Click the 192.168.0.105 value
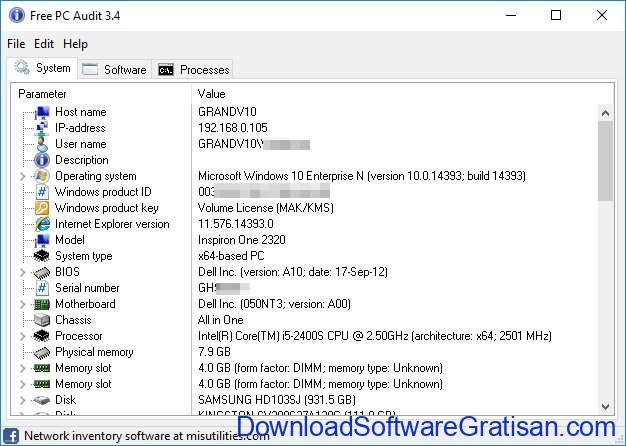The height and width of the screenshot is (446, 626). (233, 128)
